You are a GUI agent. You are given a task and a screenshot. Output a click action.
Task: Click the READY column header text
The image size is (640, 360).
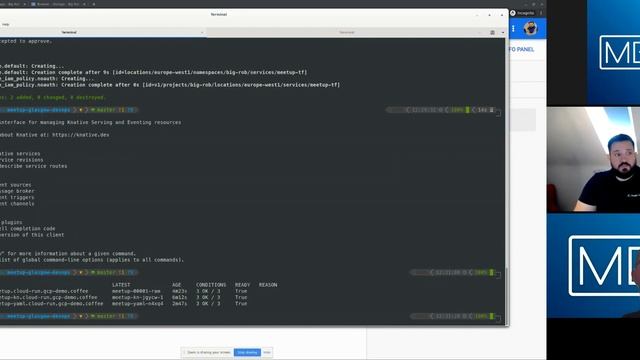[x=242, y=285]
